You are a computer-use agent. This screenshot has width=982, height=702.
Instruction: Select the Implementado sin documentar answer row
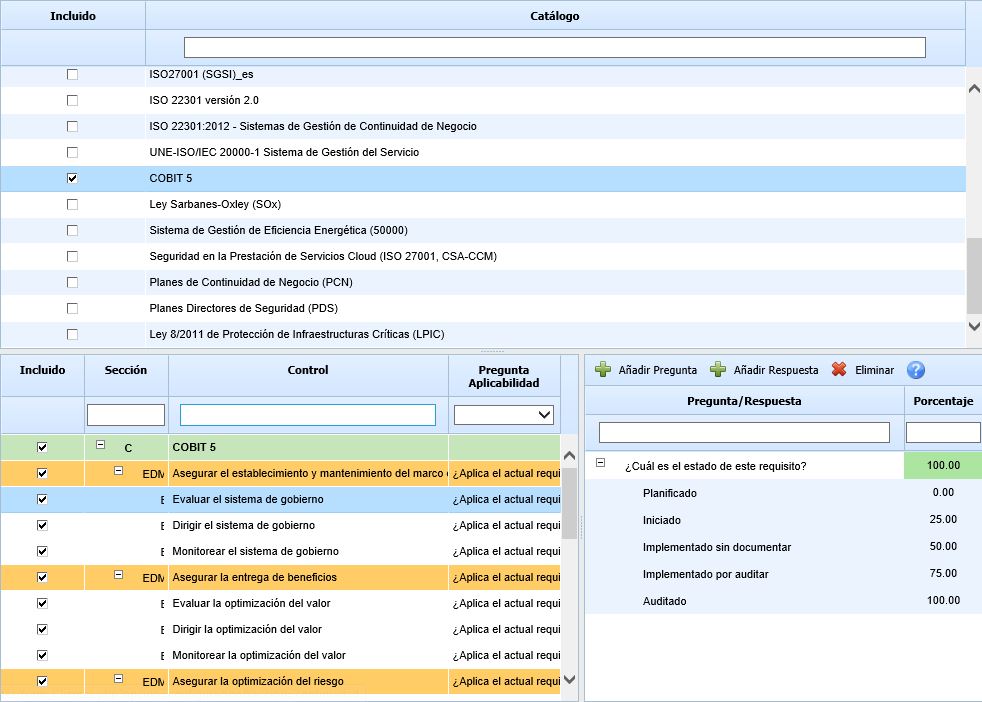(716, 547)
